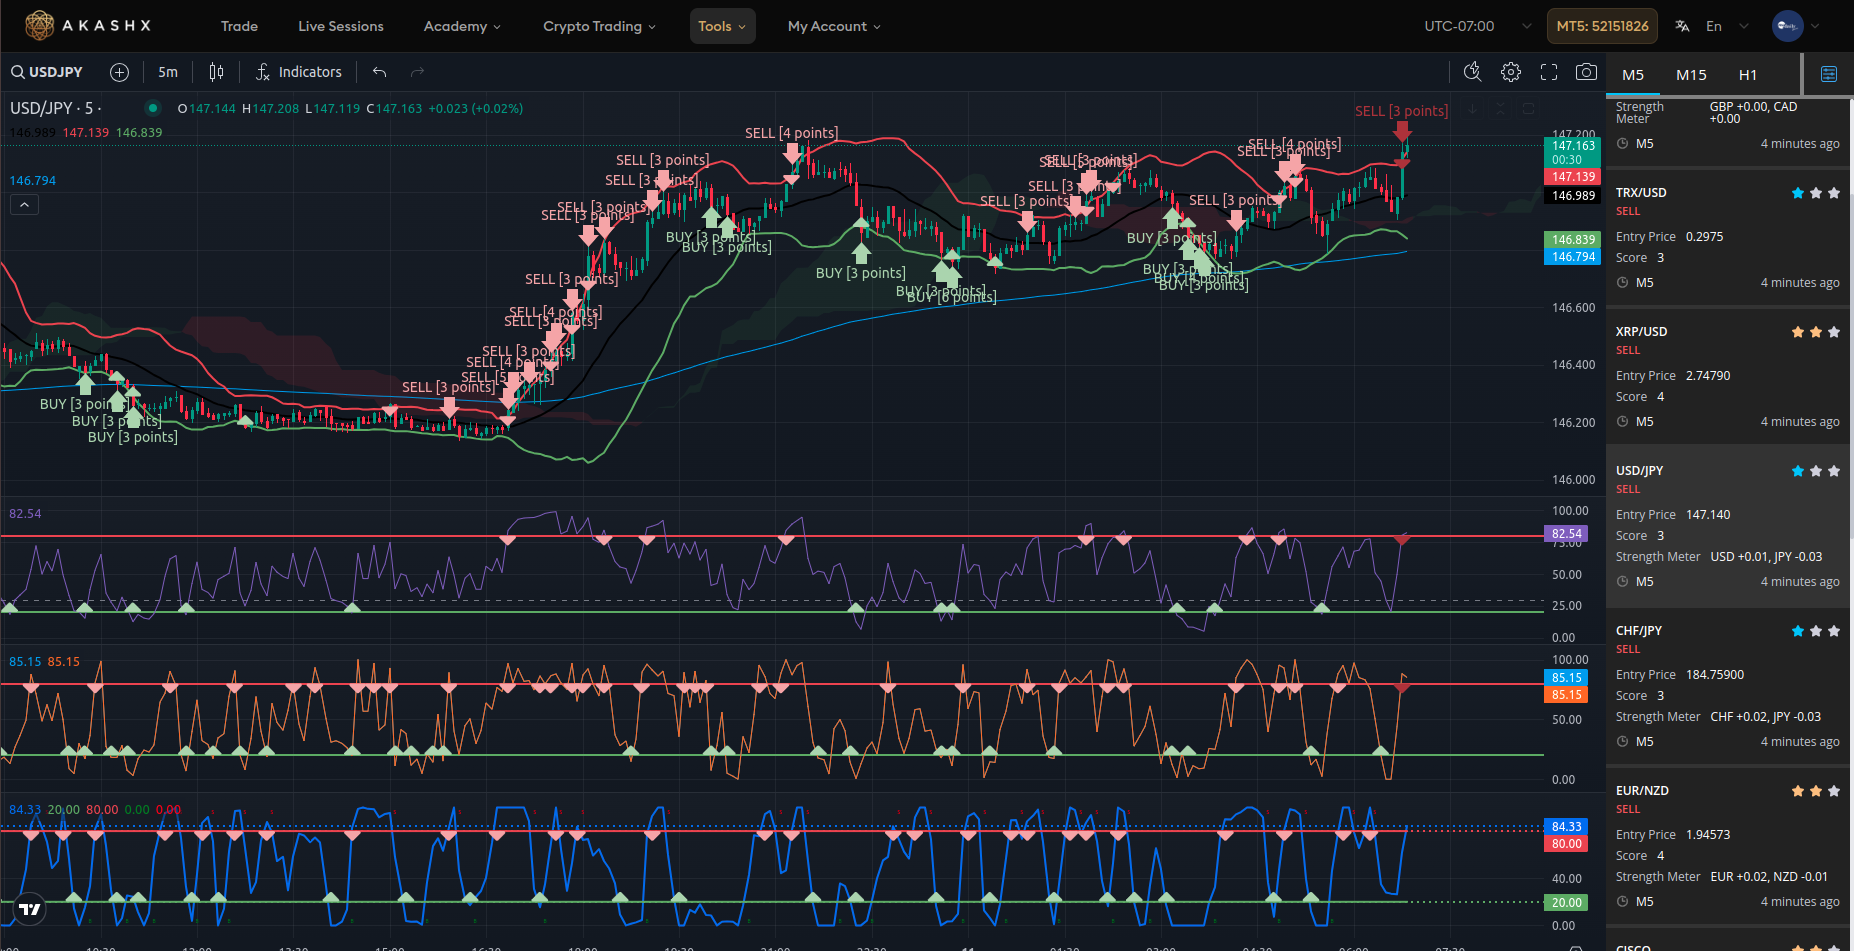Click the compare or add symbol plus icon

119,72
